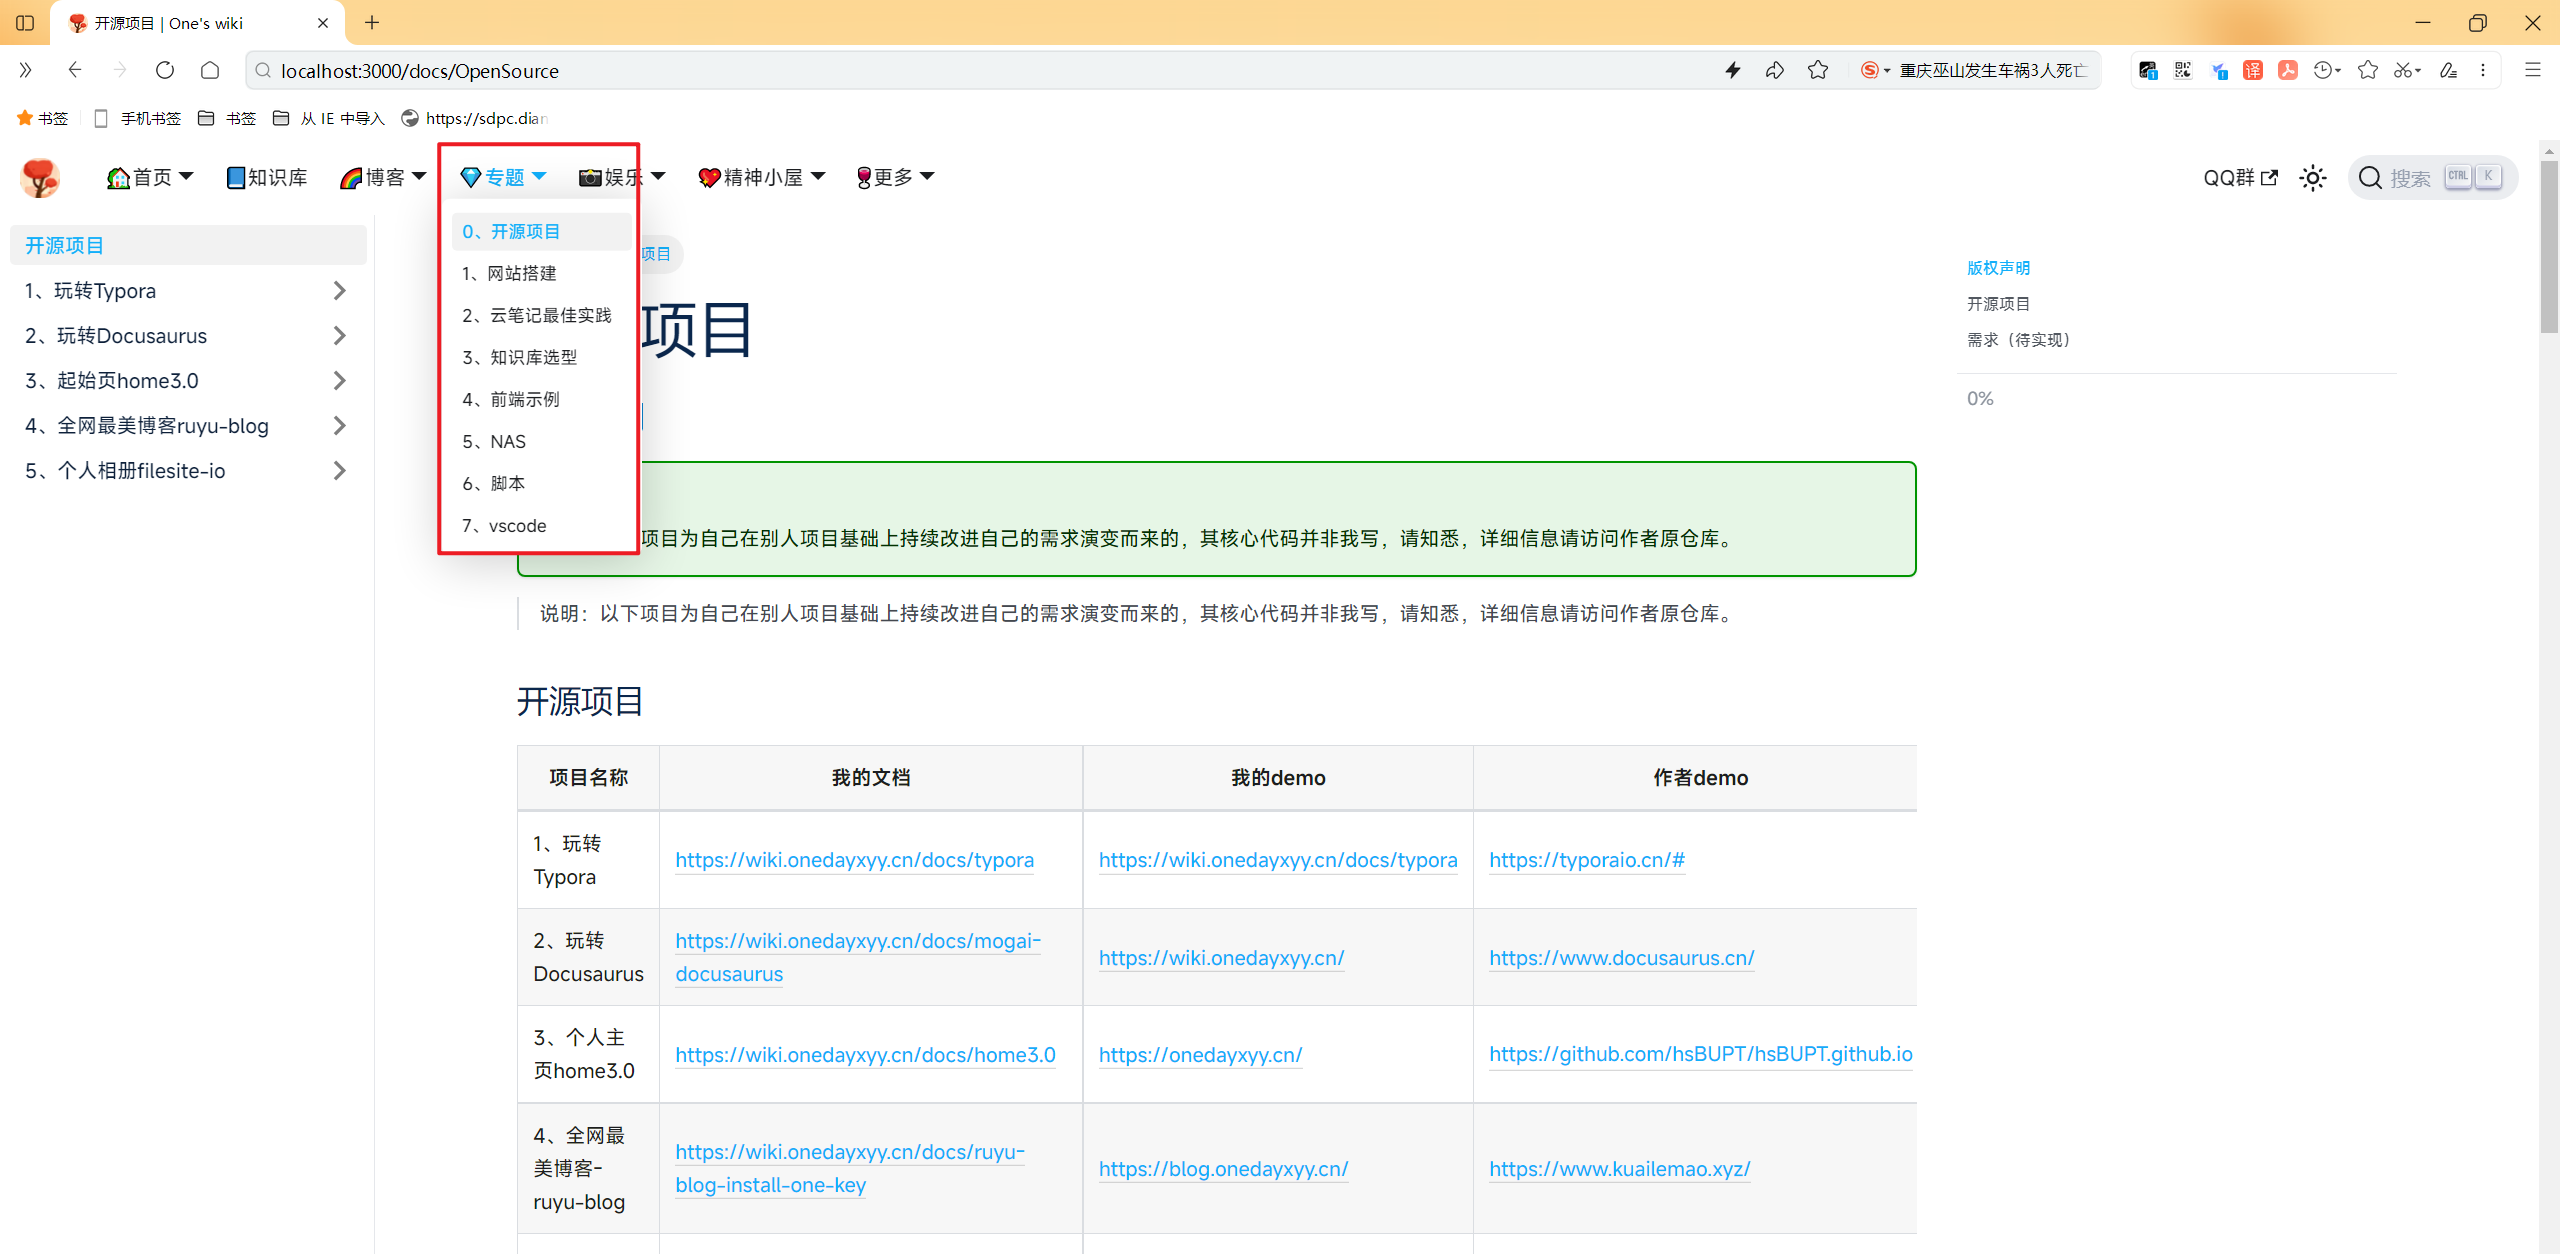The height and width of the screenshot is (1254, 2560).
Task: Click the pen annotate toolbar icon
Action: (2448, 70)
